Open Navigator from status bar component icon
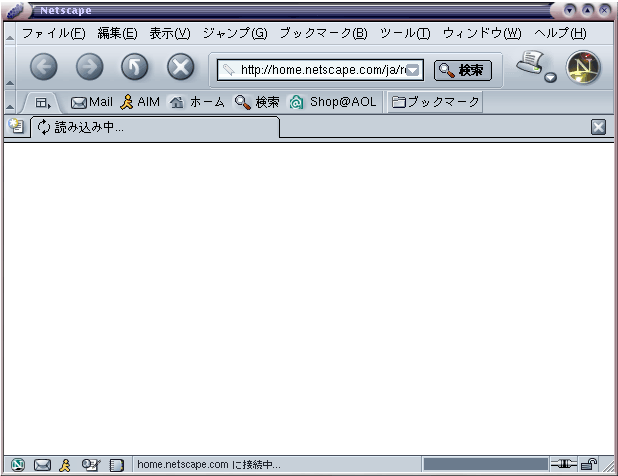The width and height of the screenshot is (618, 476). (17, 465)
